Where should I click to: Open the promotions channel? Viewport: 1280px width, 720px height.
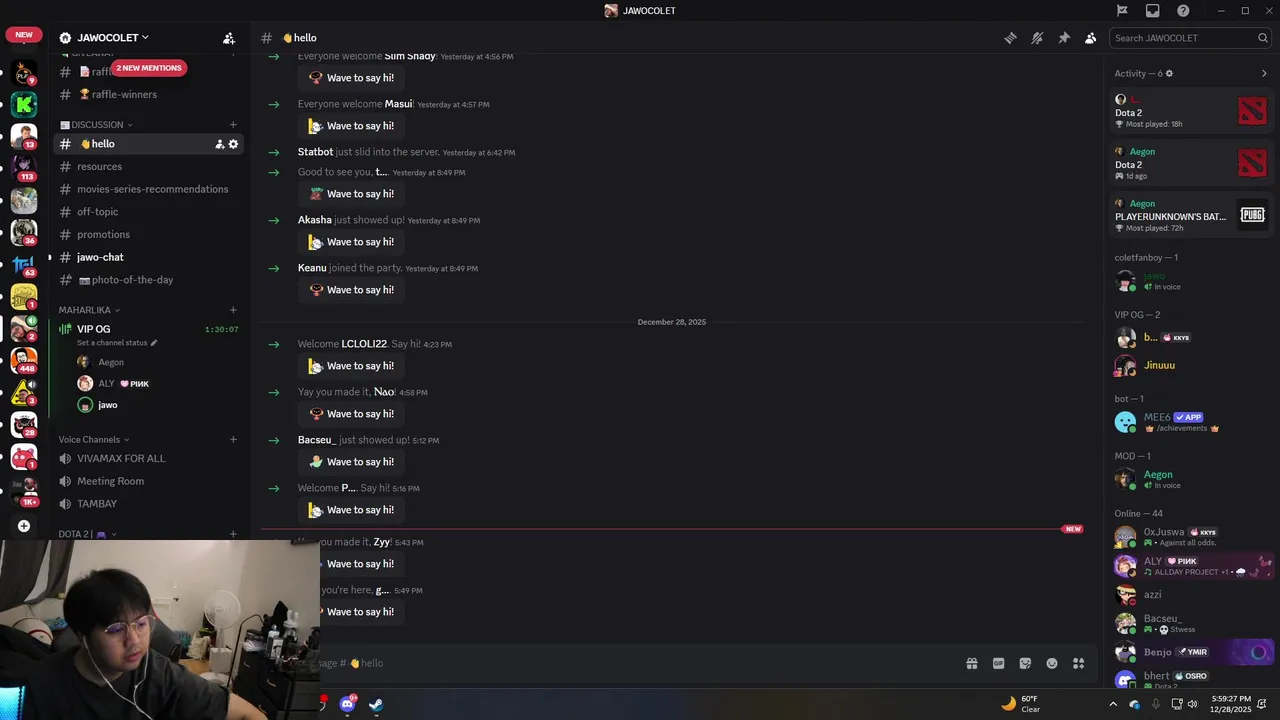coord(147,234)
